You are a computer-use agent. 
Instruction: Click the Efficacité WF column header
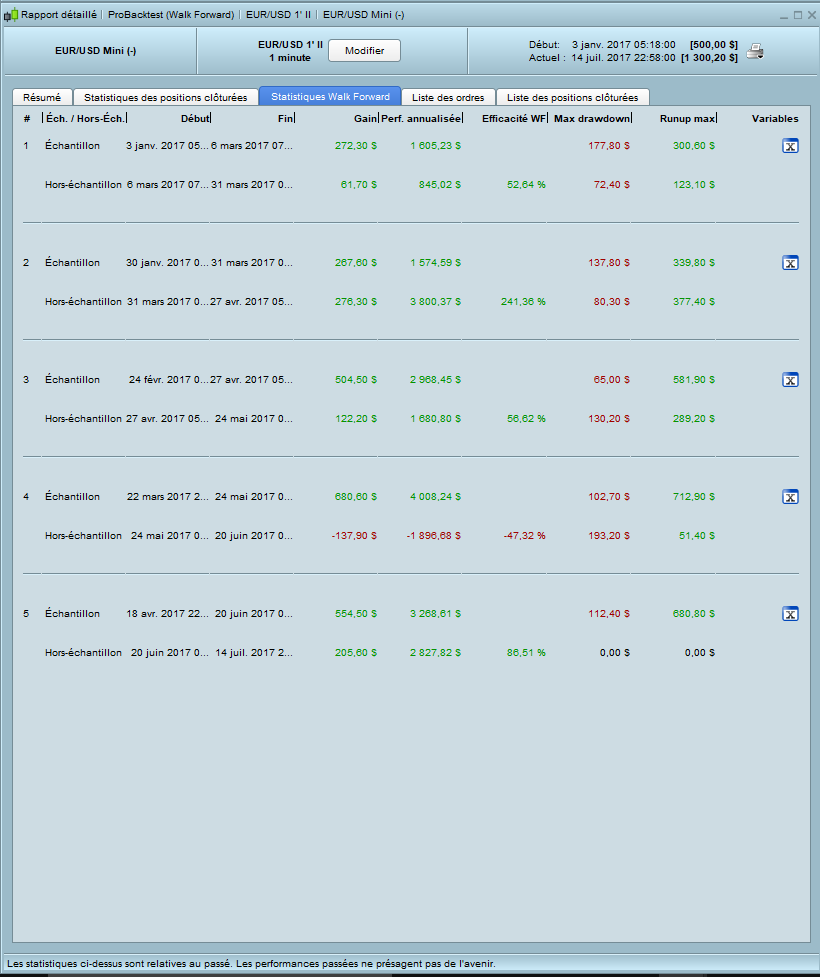click(514, 118)
